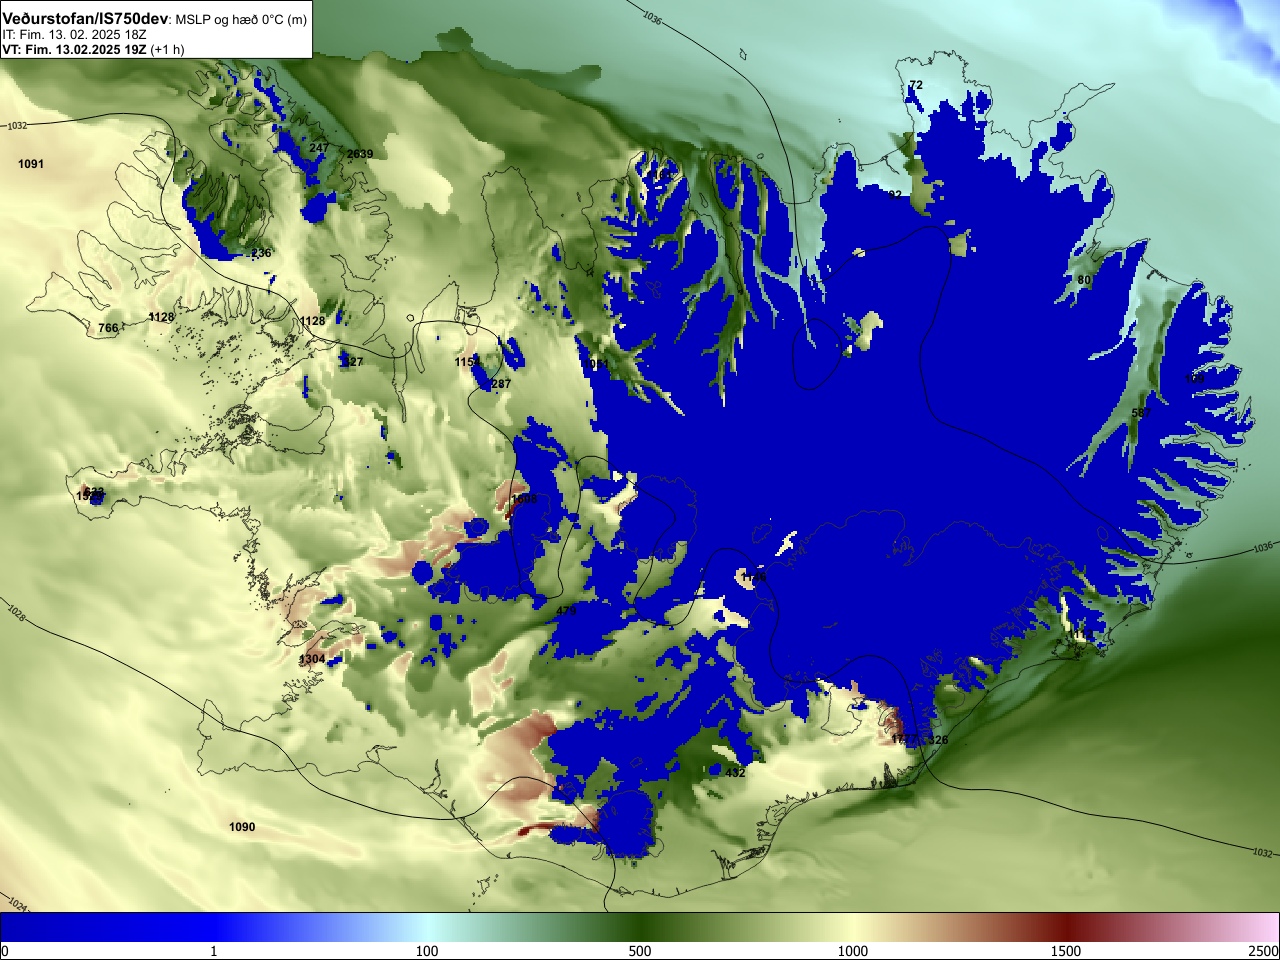Click the 236 height value on map
This screenshot has width=1280, height=960.
pos(261,253)
